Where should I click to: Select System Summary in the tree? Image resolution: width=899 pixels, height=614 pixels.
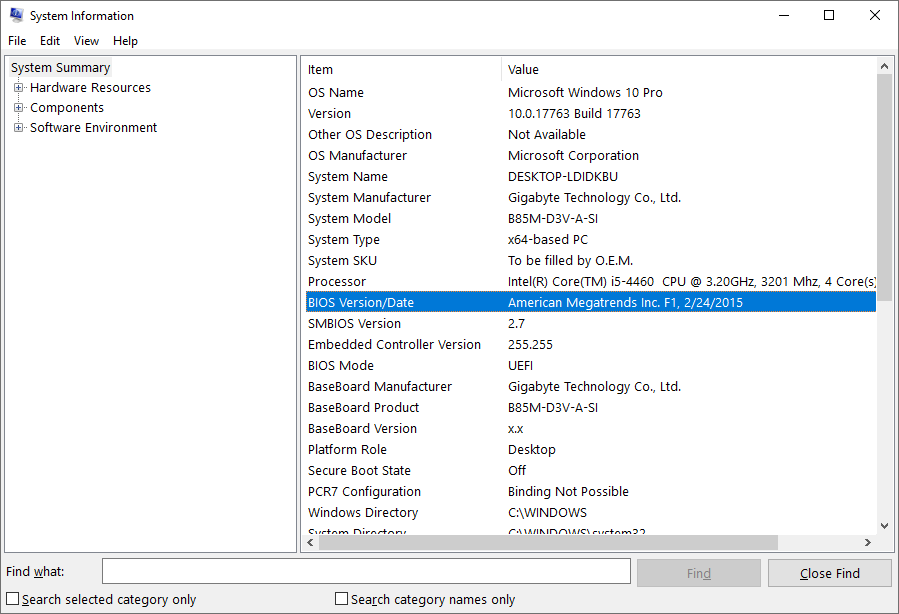click(60, 68)
